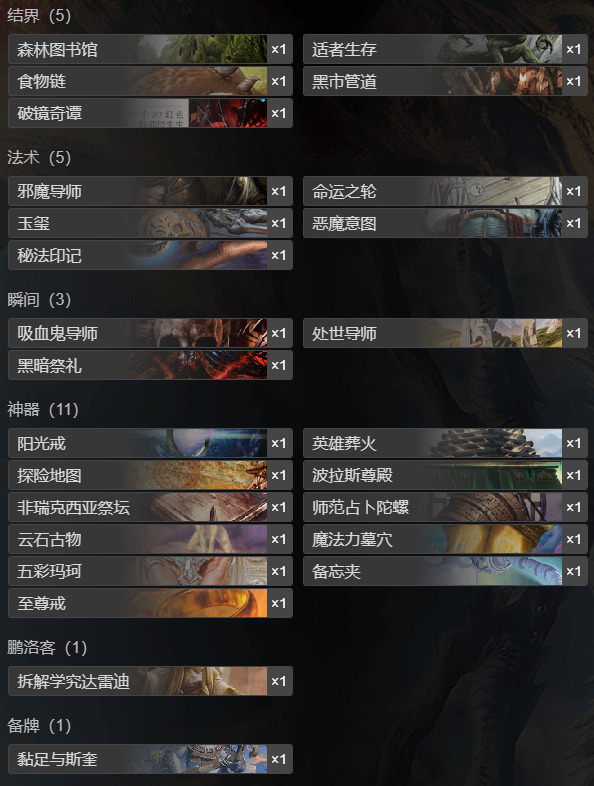Screen dimensions: 594x786
Task: Click the 玉玺 card thumbnail
Action: pyautogui.click(x=201, y=223)
